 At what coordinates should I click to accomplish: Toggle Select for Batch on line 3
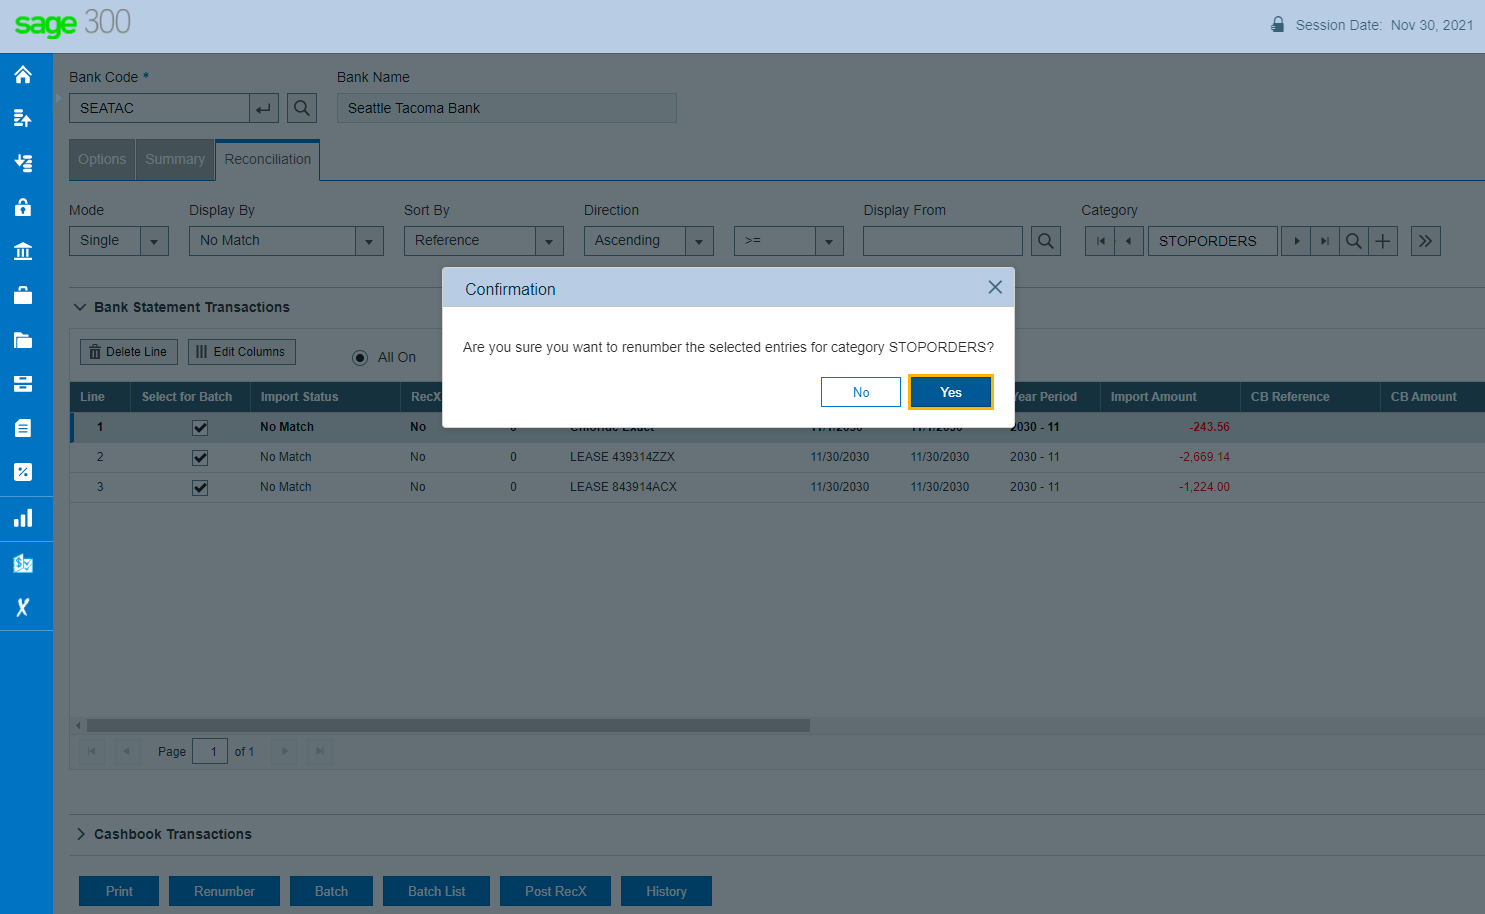pyautogui.click(x=200, y=487)
